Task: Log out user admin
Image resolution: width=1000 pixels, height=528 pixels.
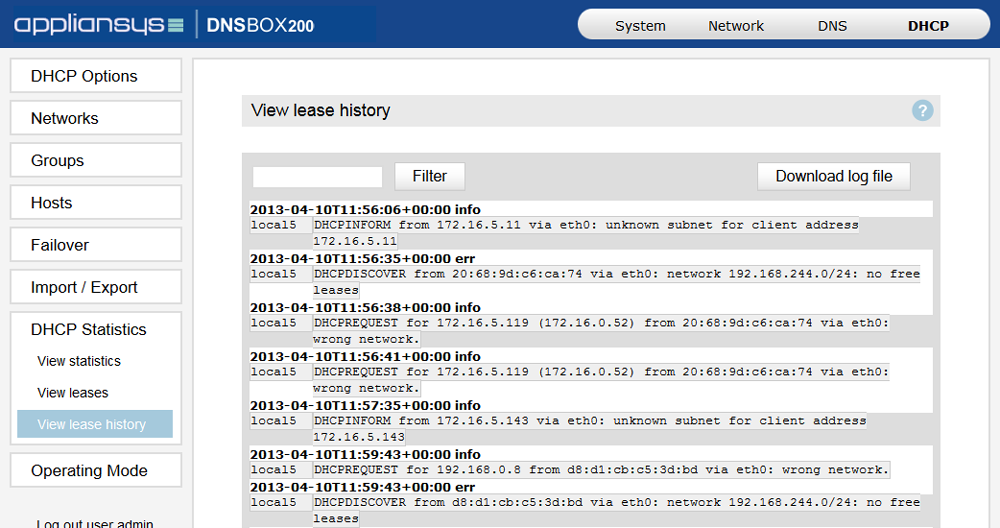Action: (94, 523)
